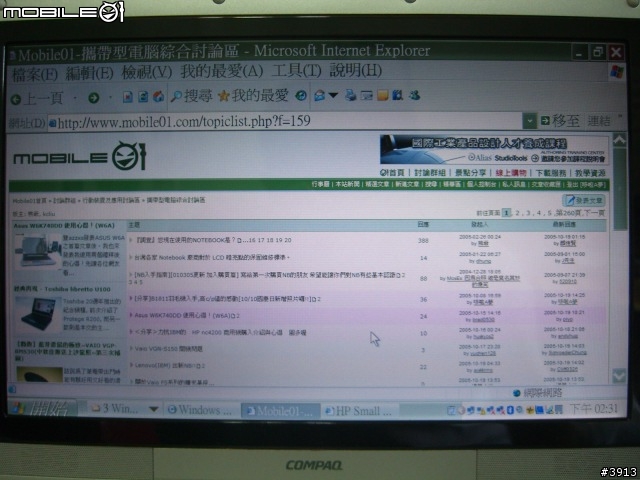Open the Edit (編輯) menu
The image size is (640, 480).
pos(89,73)
